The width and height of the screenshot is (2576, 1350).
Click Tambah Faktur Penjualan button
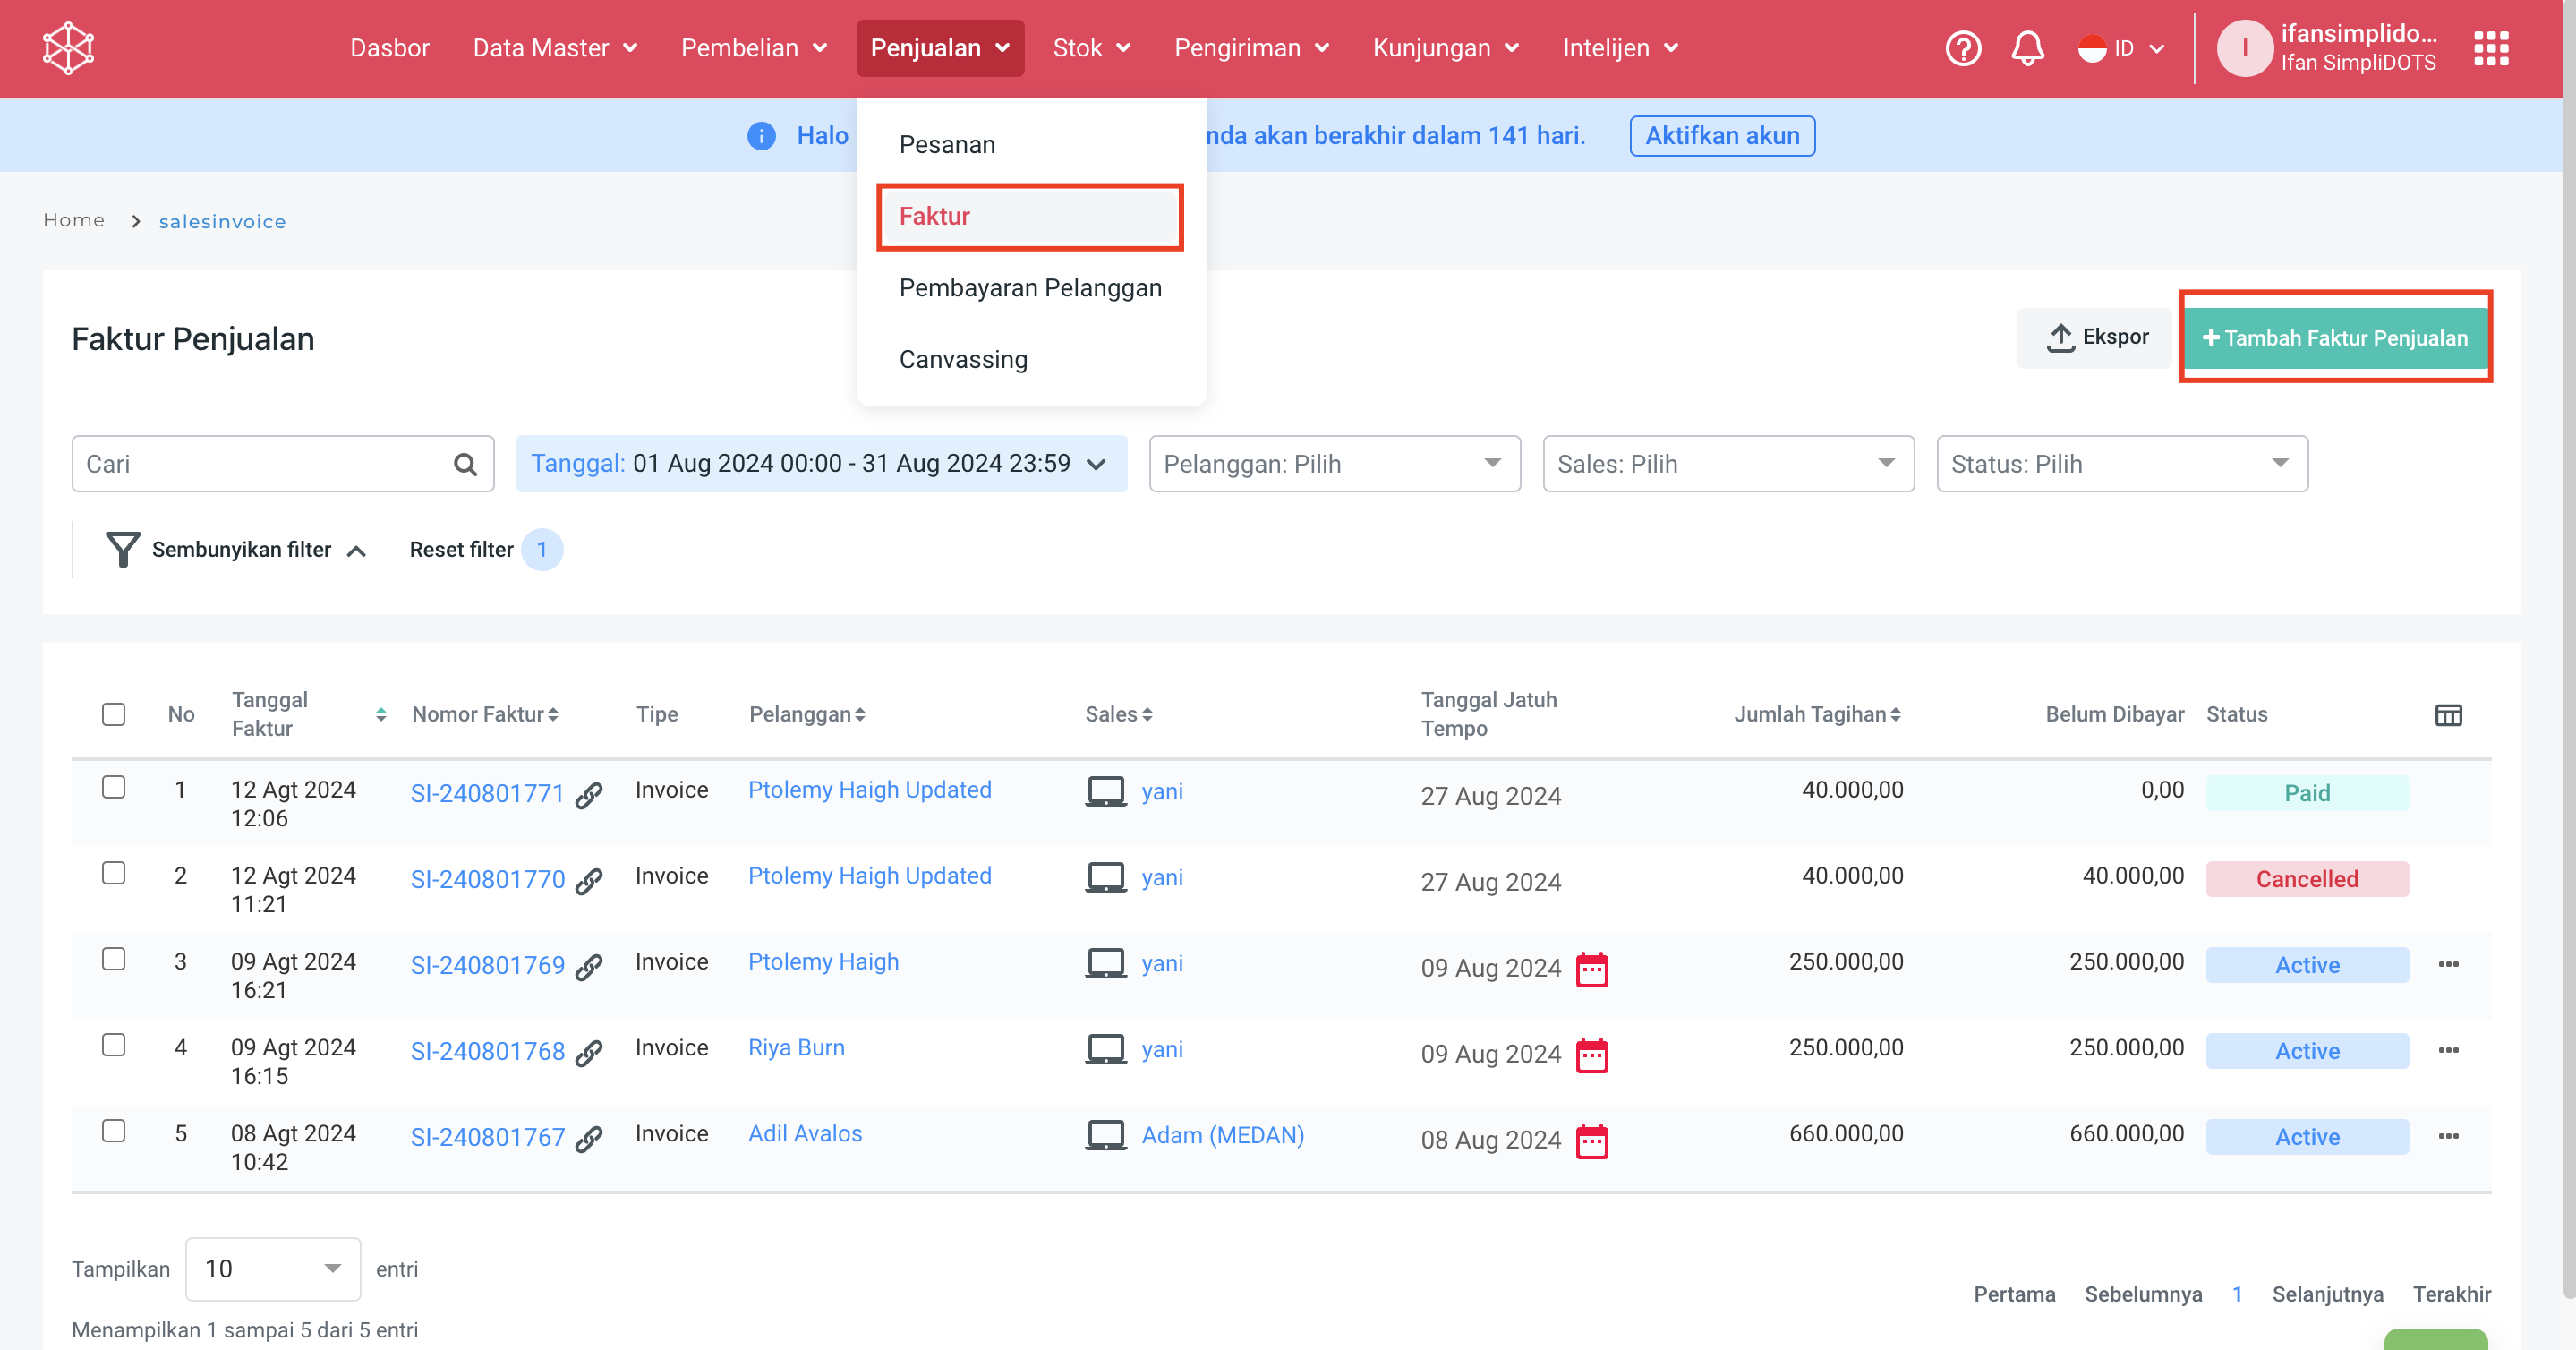[x=2335, y=338]
